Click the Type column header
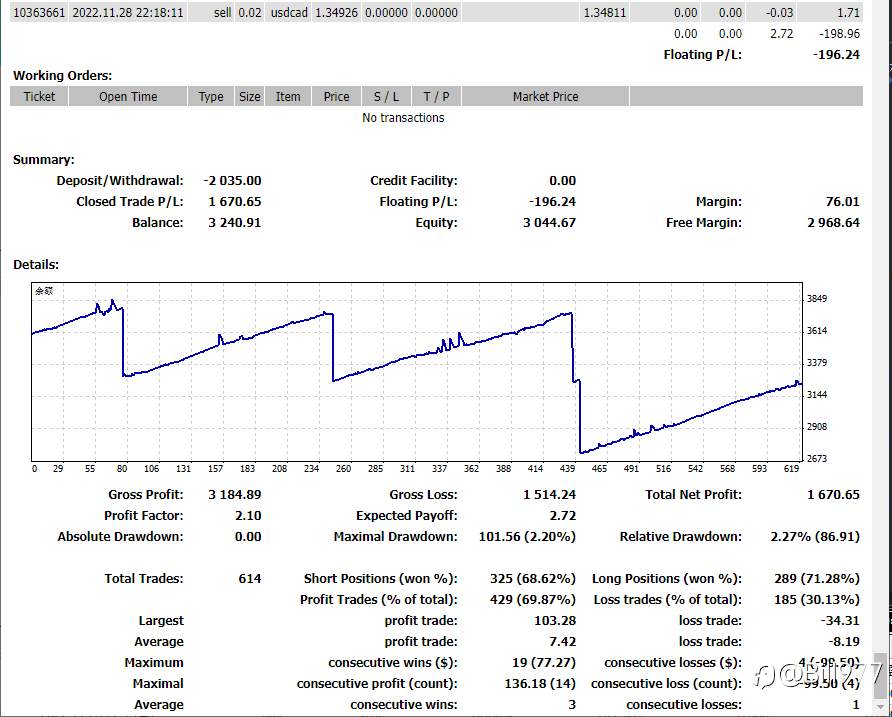This screenshot has height=717, width=892. click(x=211, y=96)
